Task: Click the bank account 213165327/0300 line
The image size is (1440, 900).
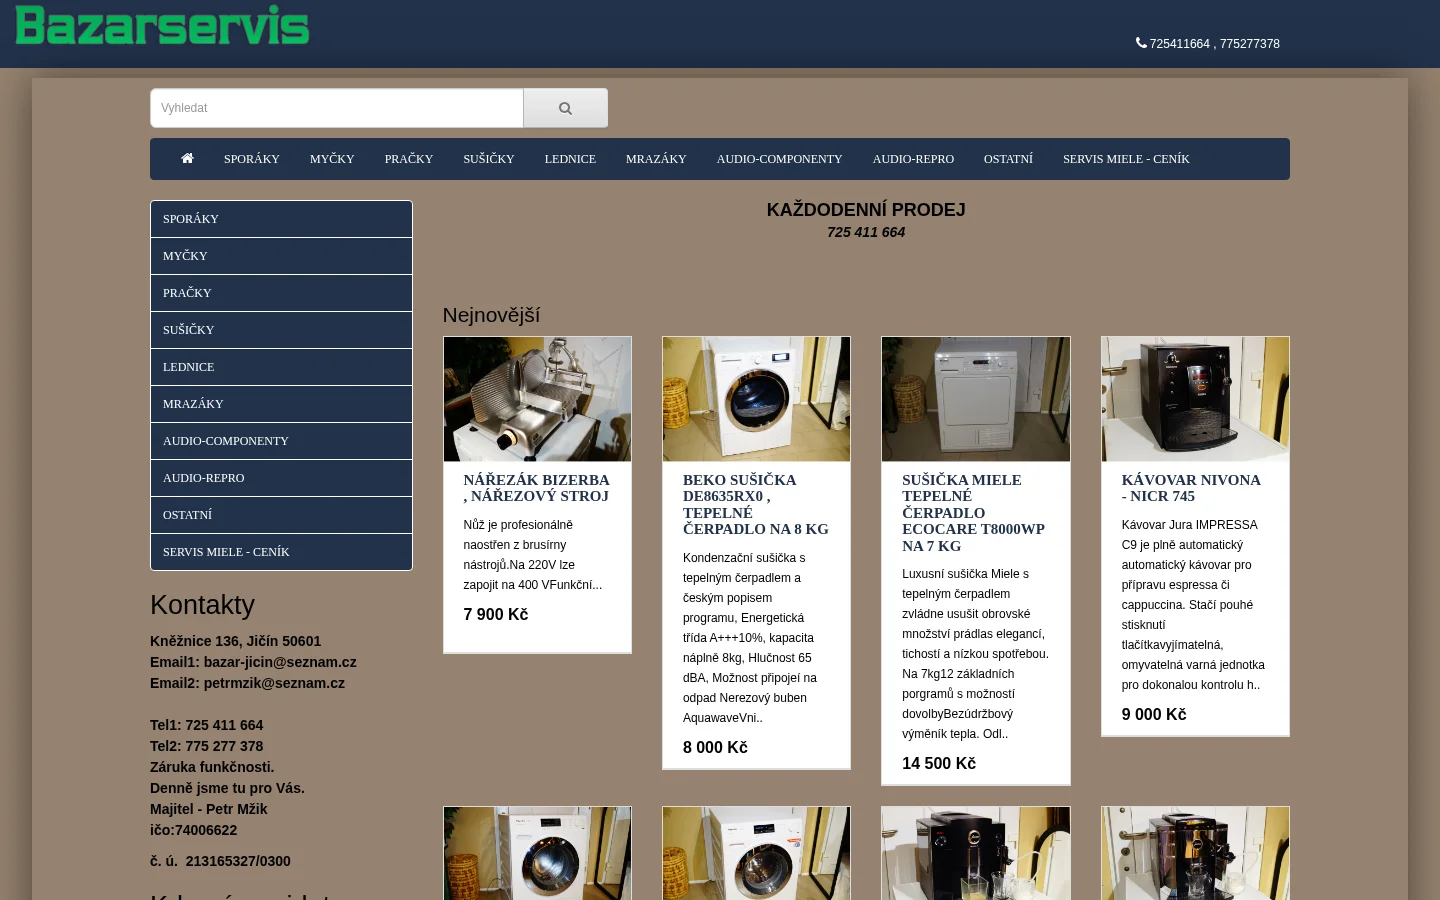Action: click(220, 861)
